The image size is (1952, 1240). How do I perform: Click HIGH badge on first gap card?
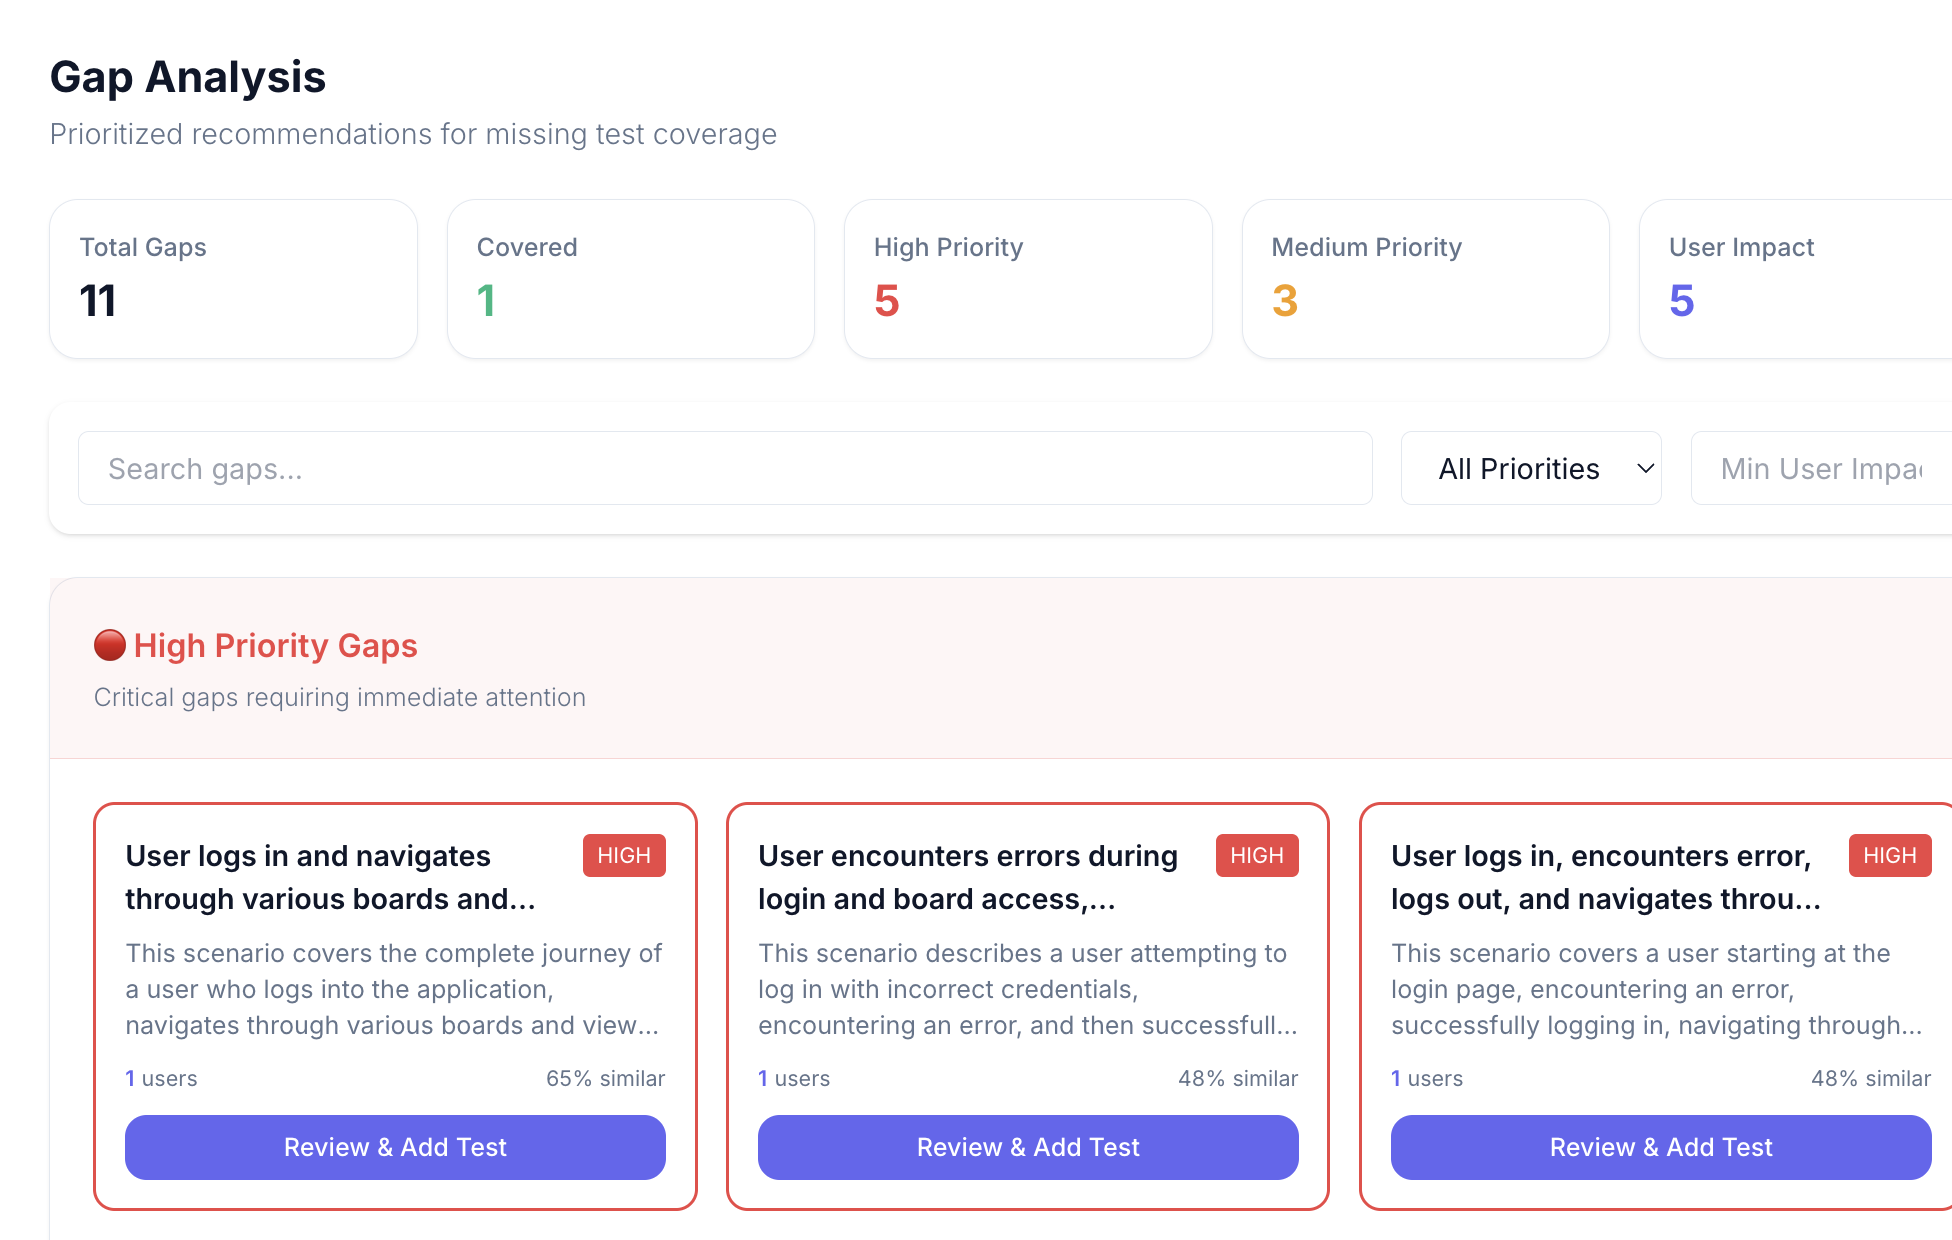pos(624,855)
